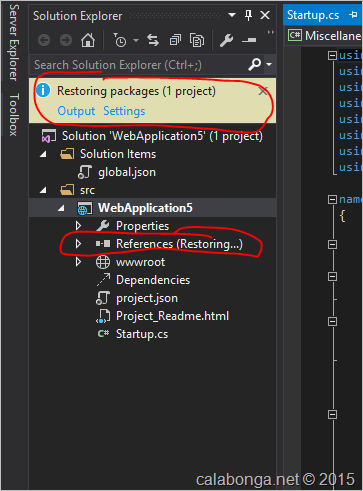The width and height of the screenshot is (363, 491).
Task: Select References (Restoring...) node
Action: pyautogui.click(x=179, y=244)
